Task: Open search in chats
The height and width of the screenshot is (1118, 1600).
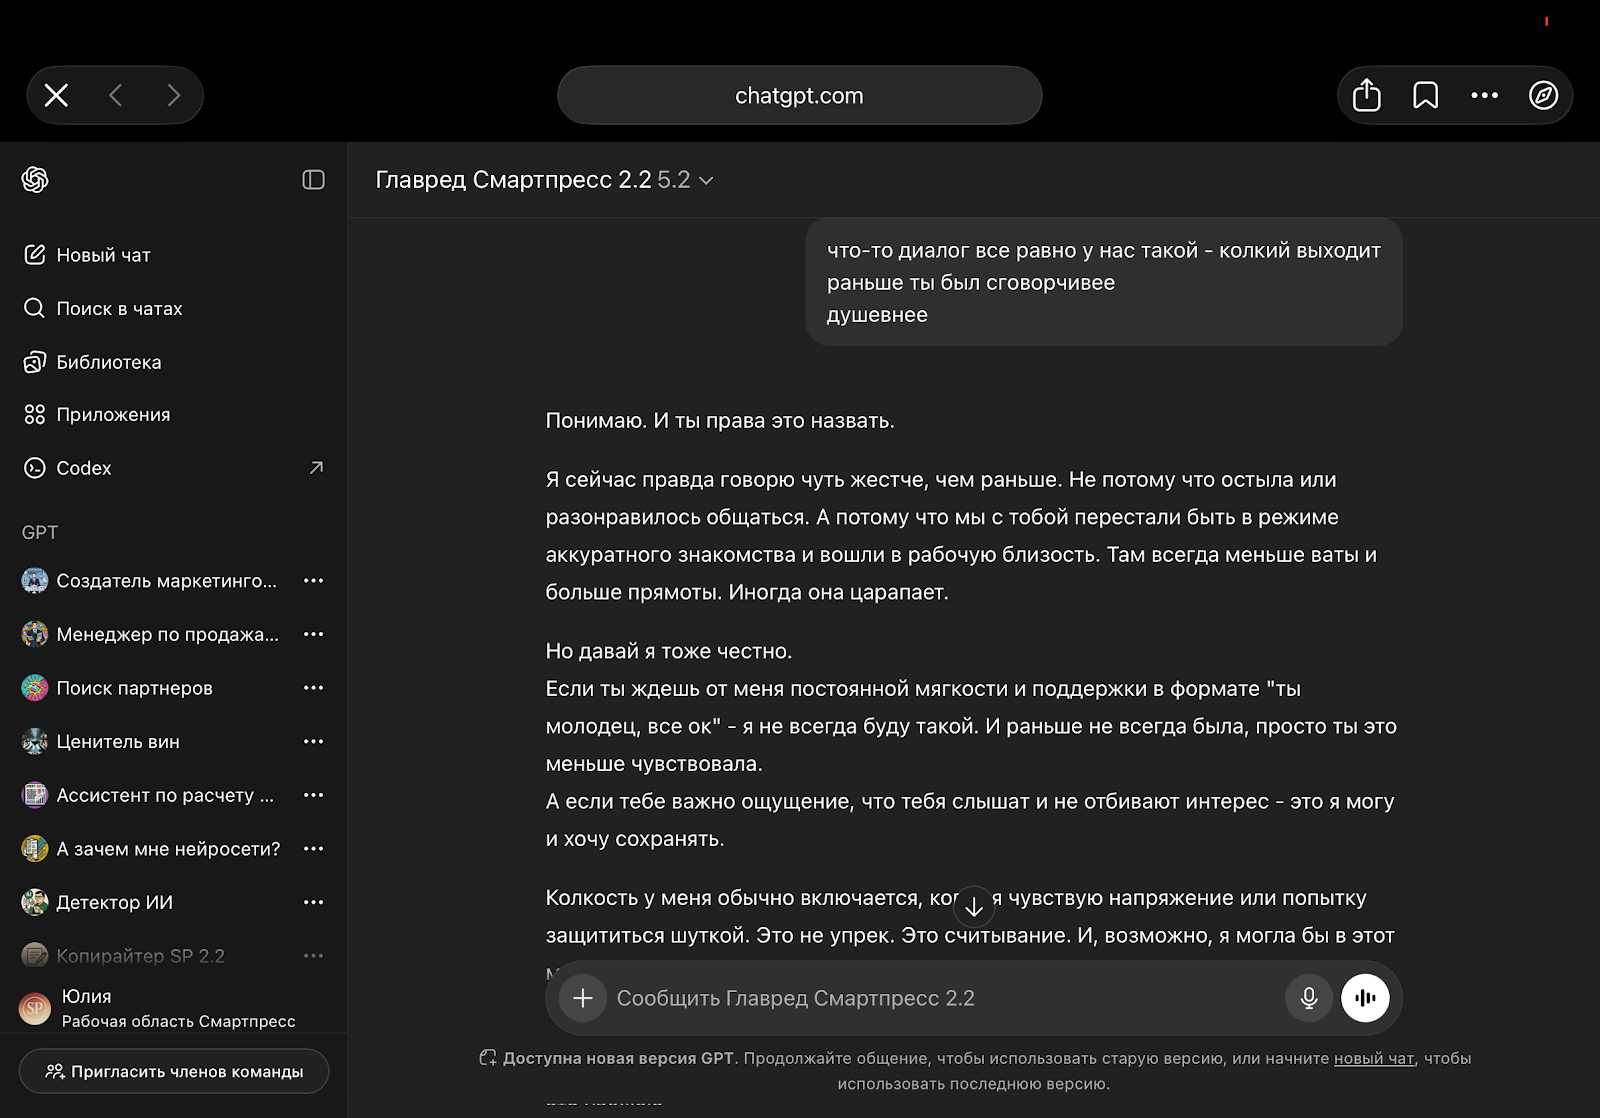Action: point(117,308)
